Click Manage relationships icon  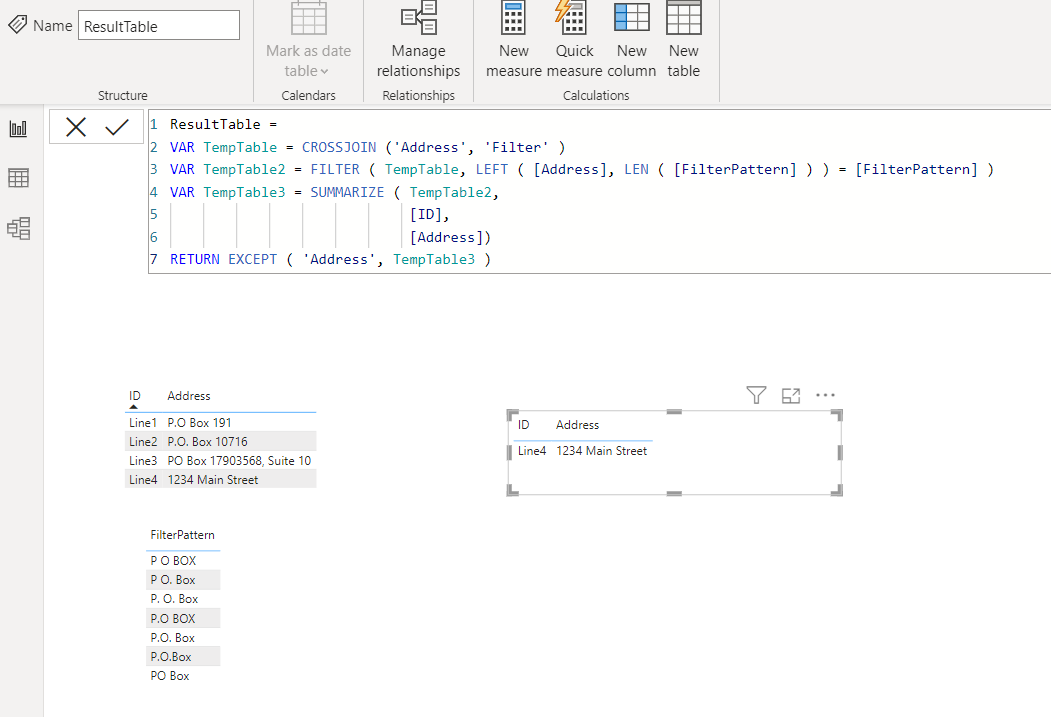click(x=418, y=18)
